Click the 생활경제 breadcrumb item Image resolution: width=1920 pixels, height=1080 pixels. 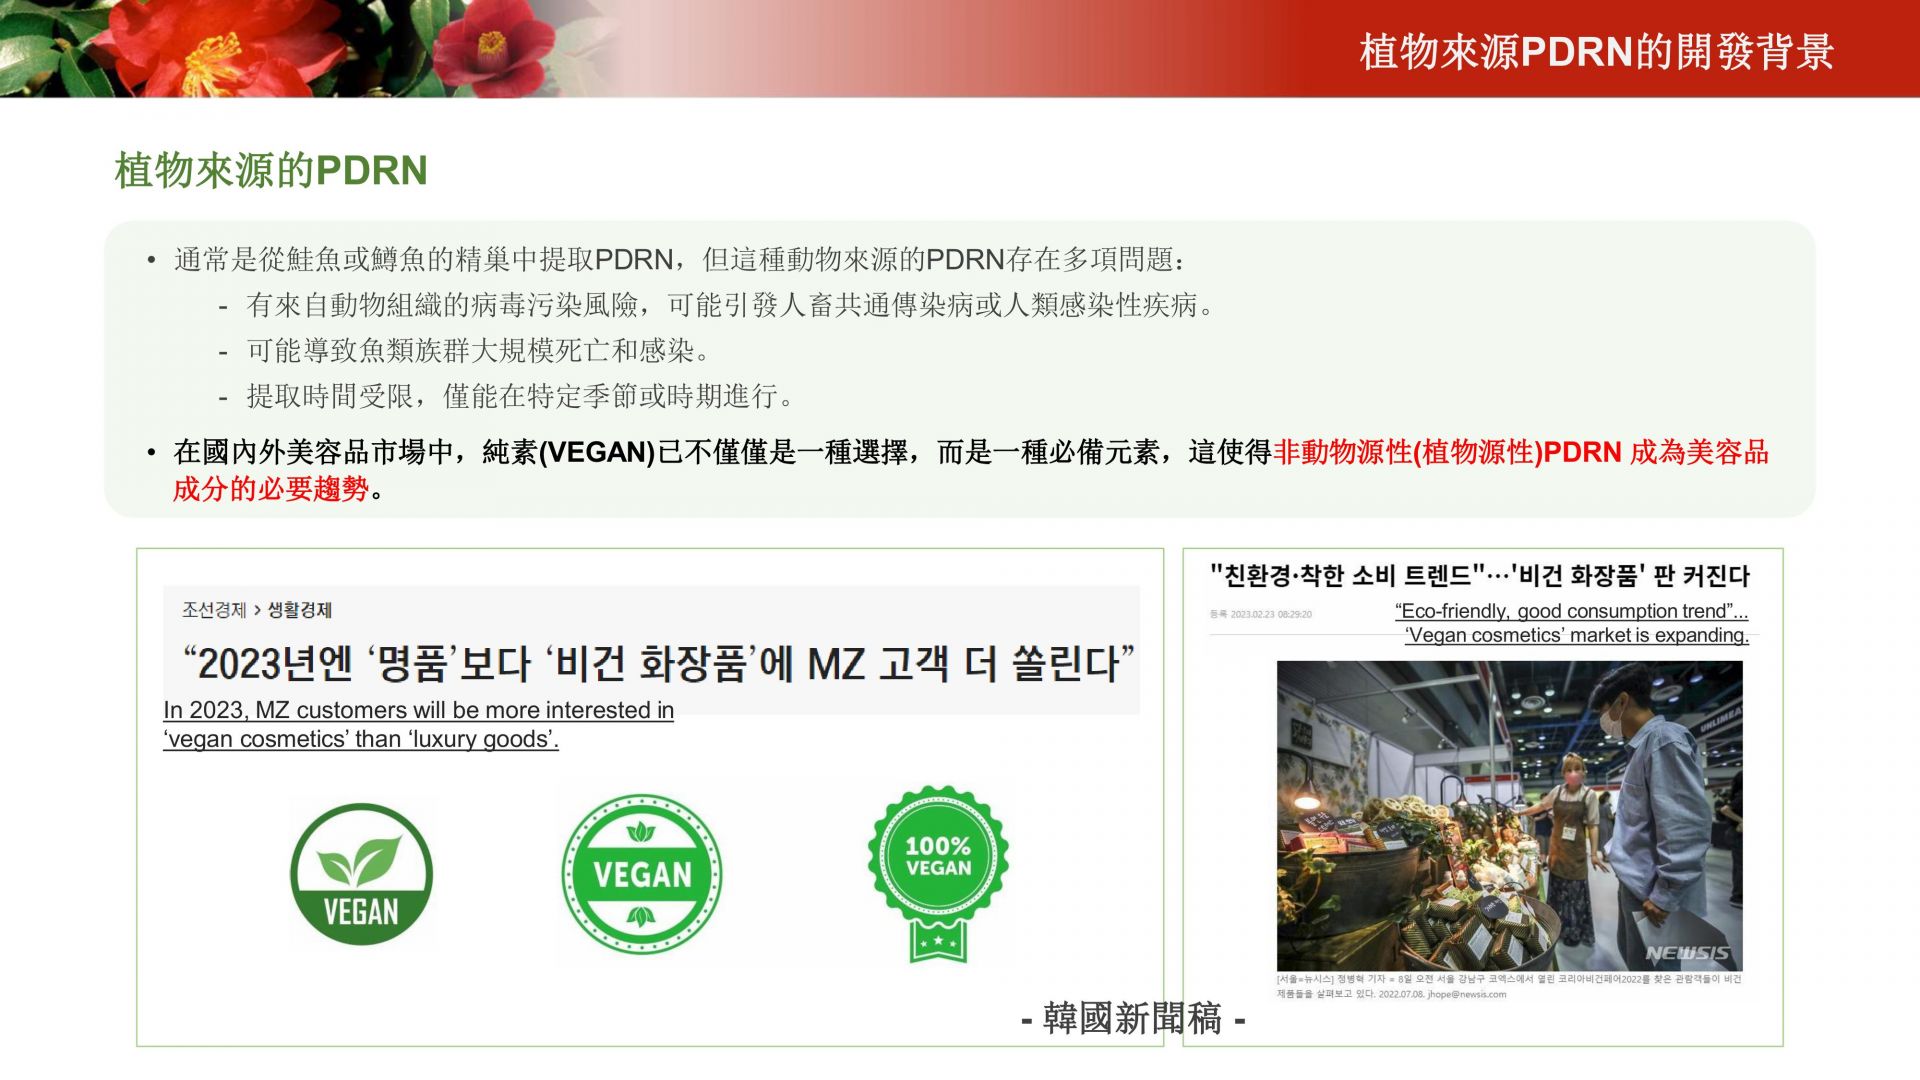tap(299, 610)
